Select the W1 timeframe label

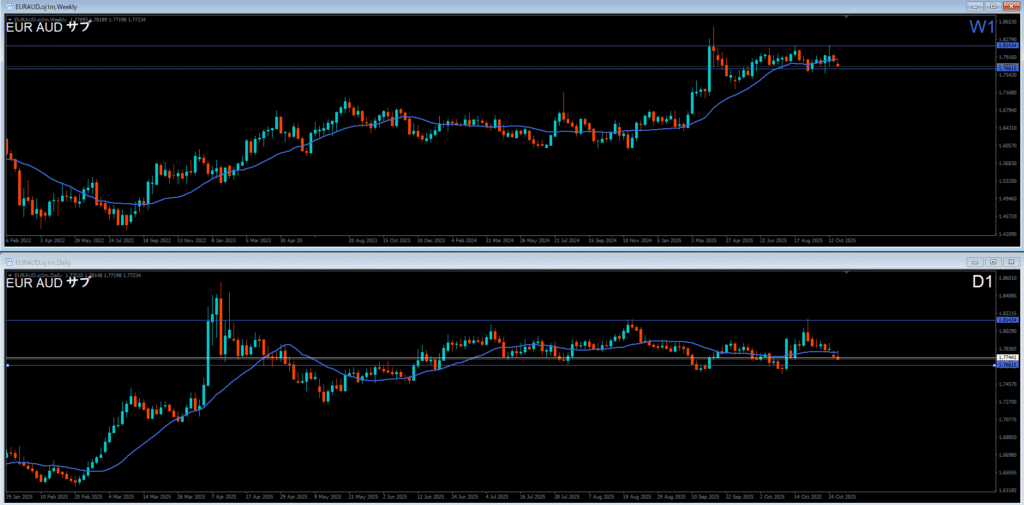[x=980, y=27]
